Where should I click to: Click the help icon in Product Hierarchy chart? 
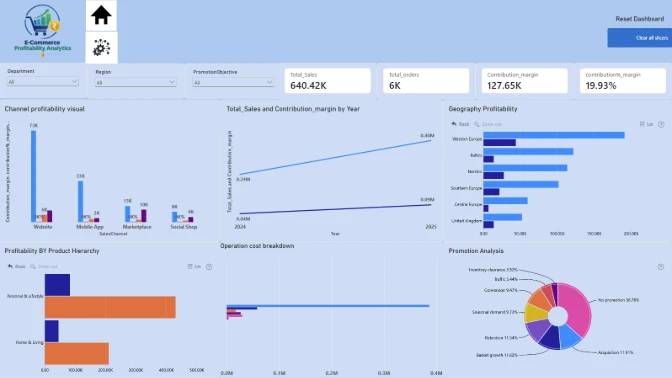click(x=209, y=267)
